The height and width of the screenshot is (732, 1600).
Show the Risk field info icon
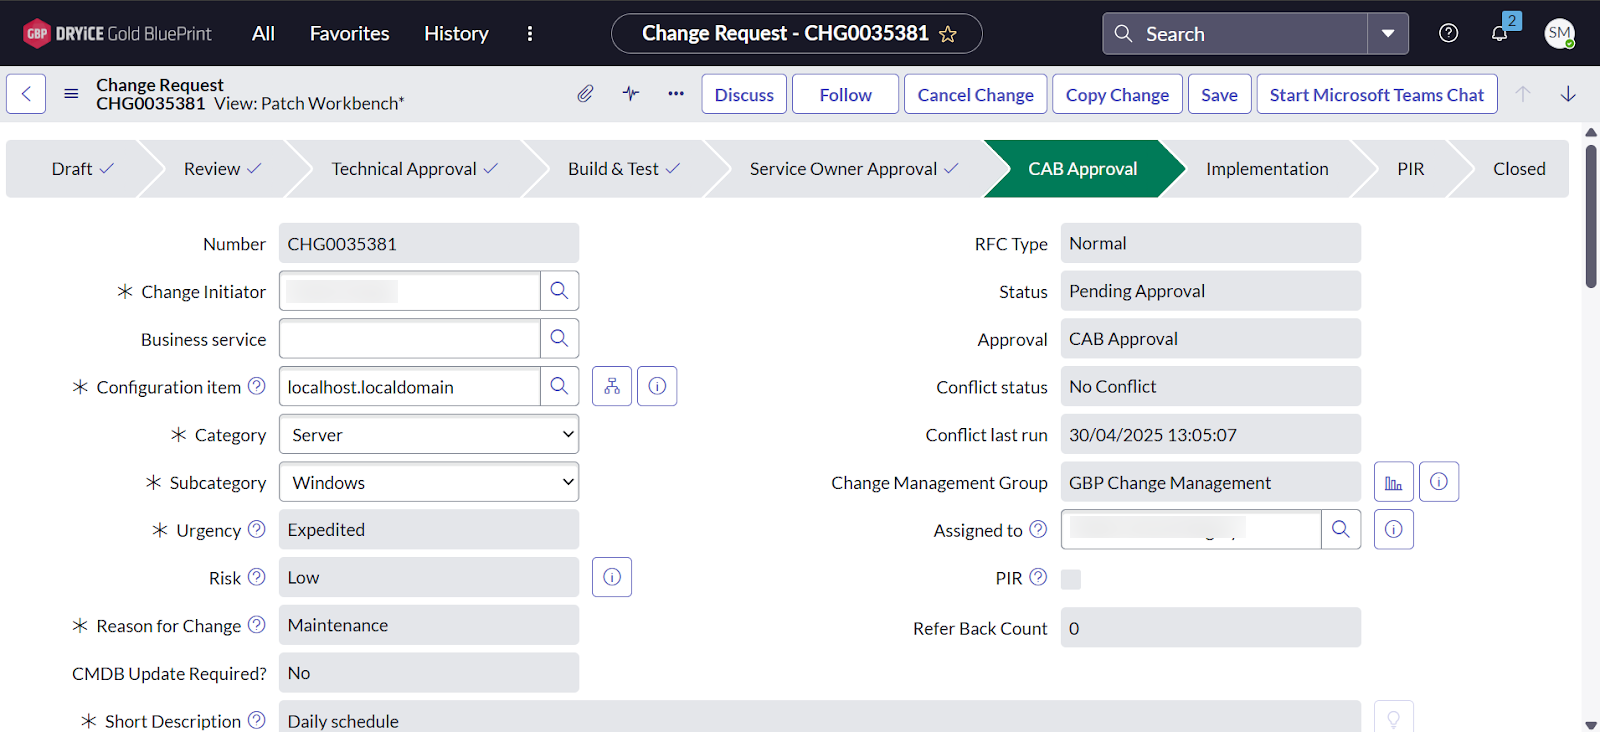pyautogui.click(x=612, y=577)
